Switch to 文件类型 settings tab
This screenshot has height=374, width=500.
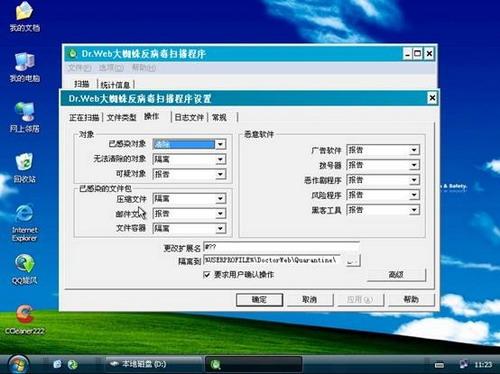tap(121, 117)
